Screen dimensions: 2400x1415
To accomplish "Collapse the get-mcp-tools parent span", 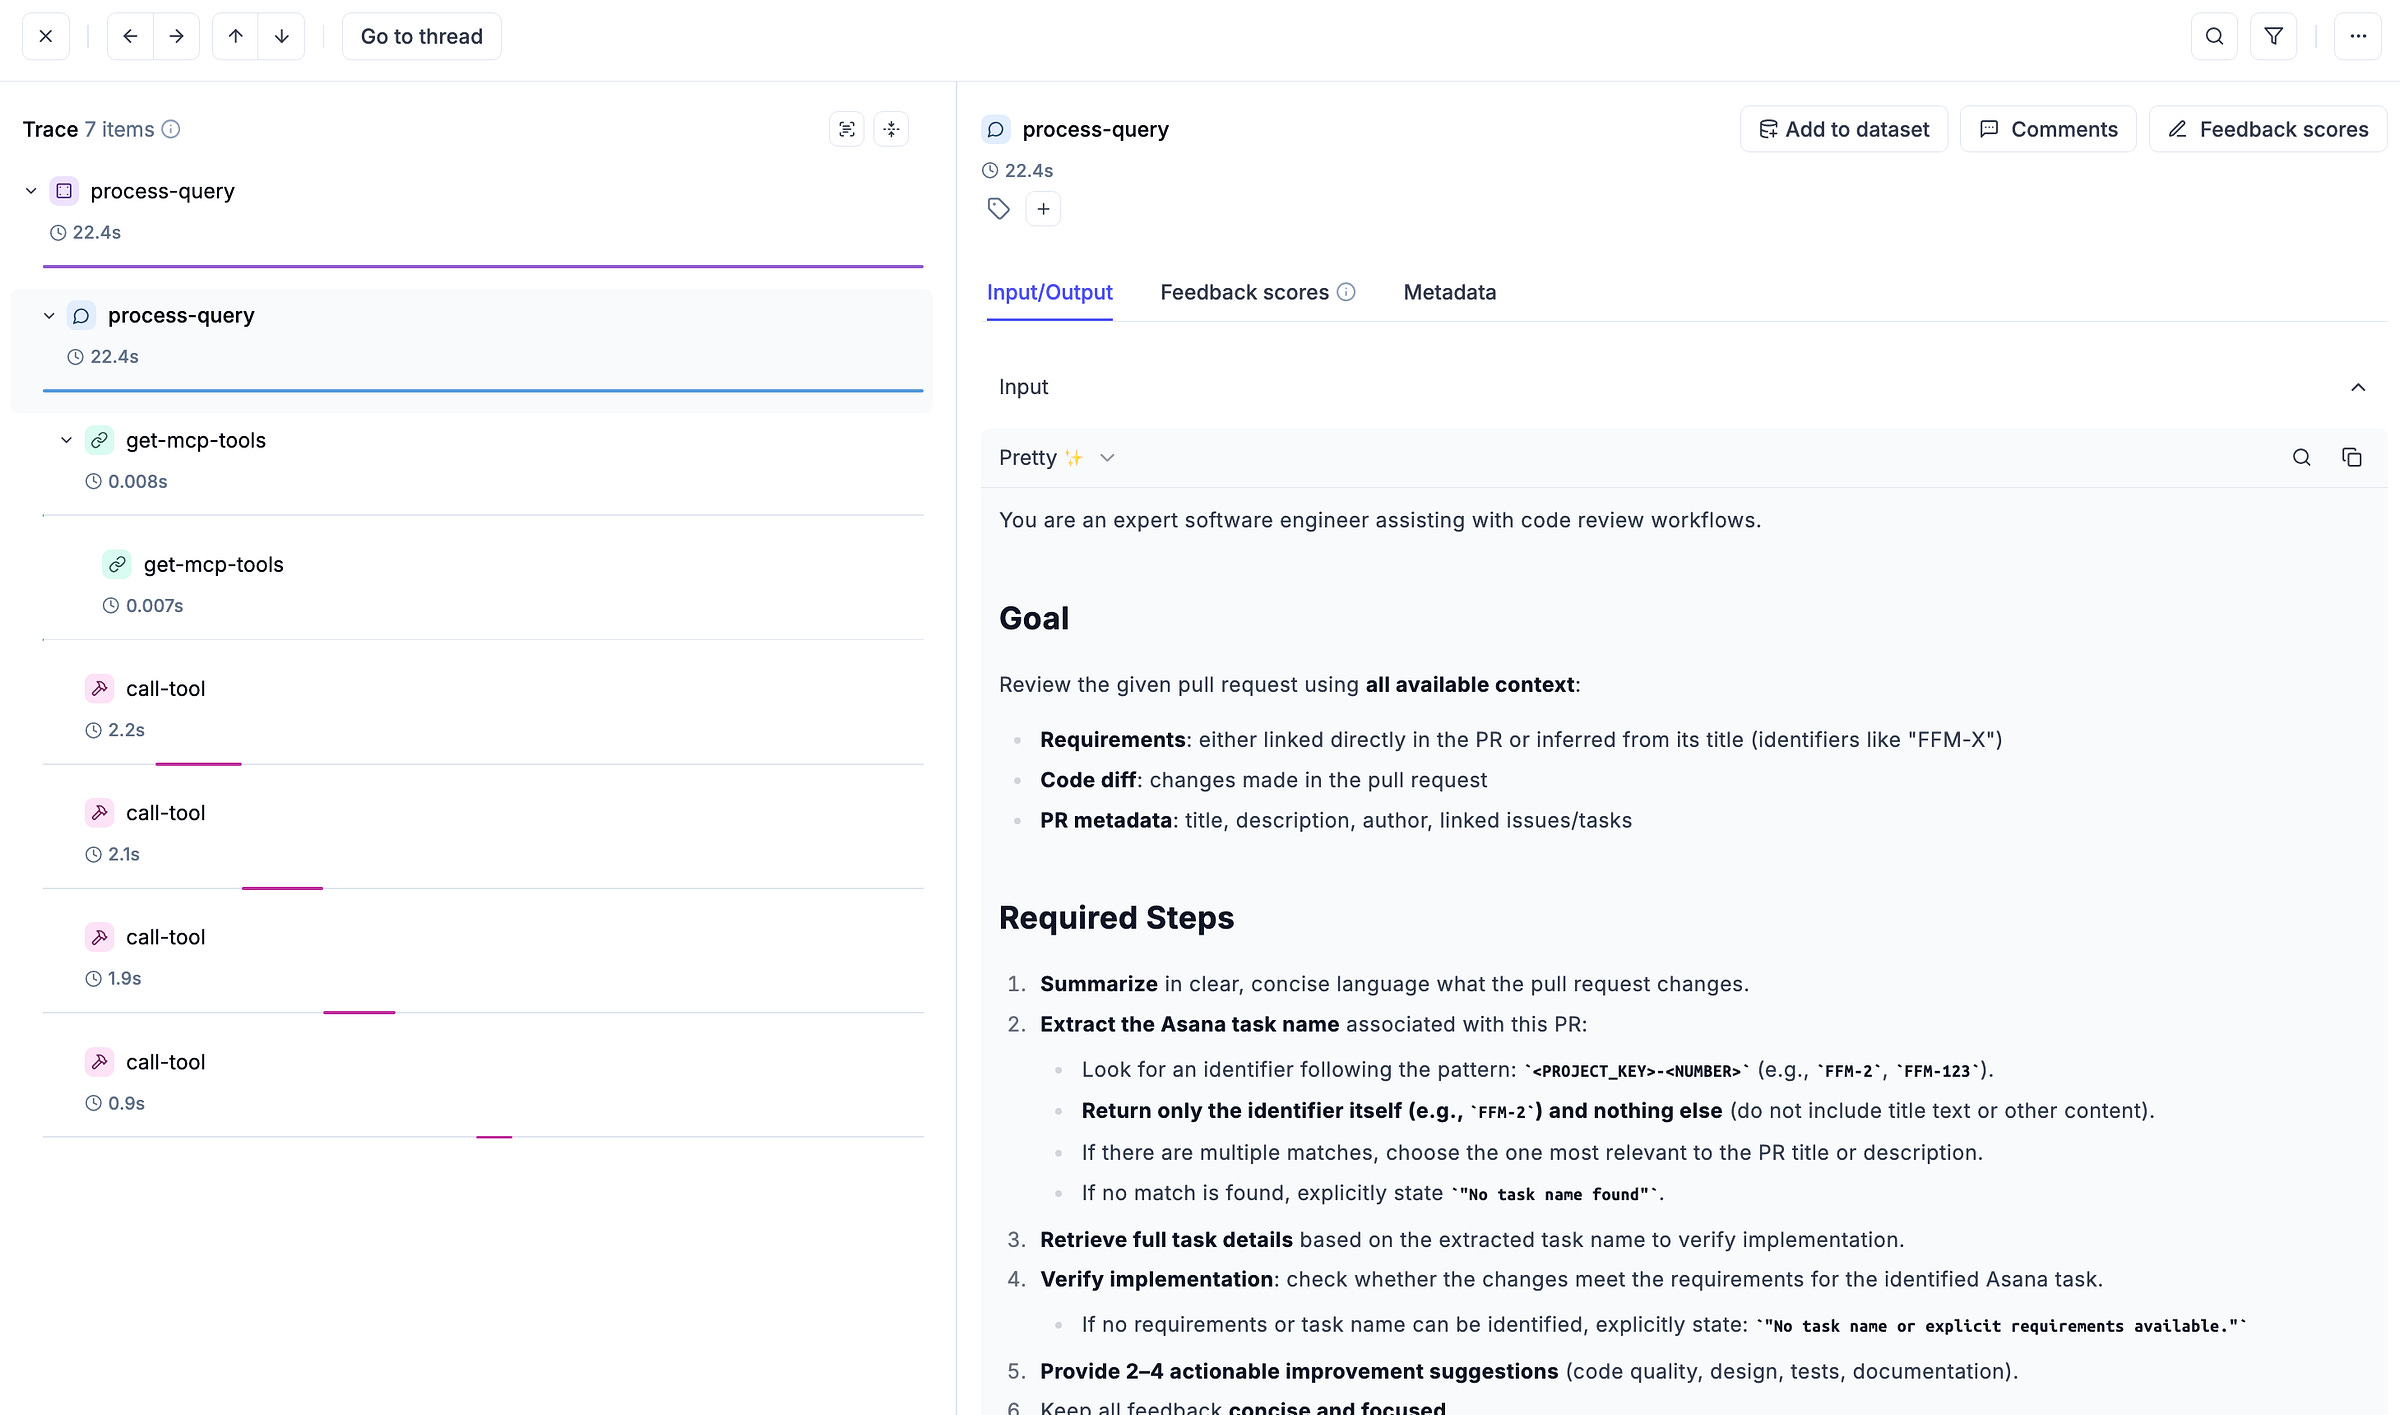I will tap(67, 440).
